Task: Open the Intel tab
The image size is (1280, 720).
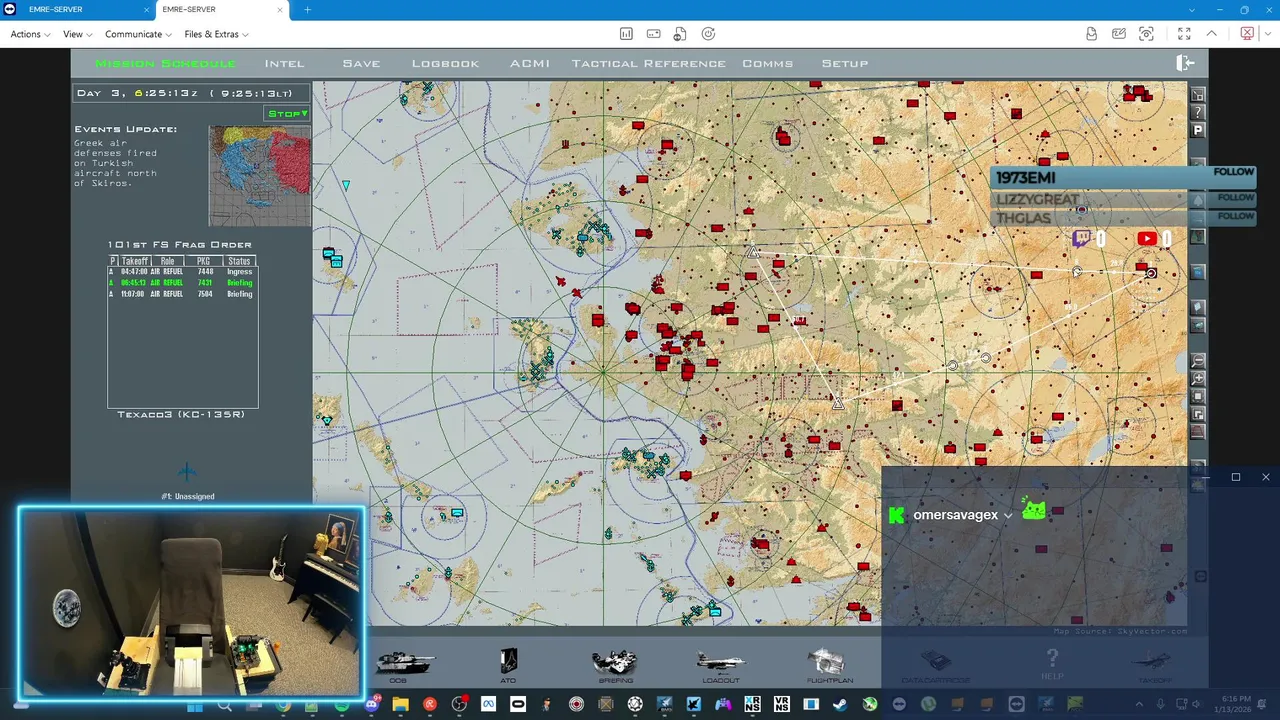Action: click(x=285, y=63)
